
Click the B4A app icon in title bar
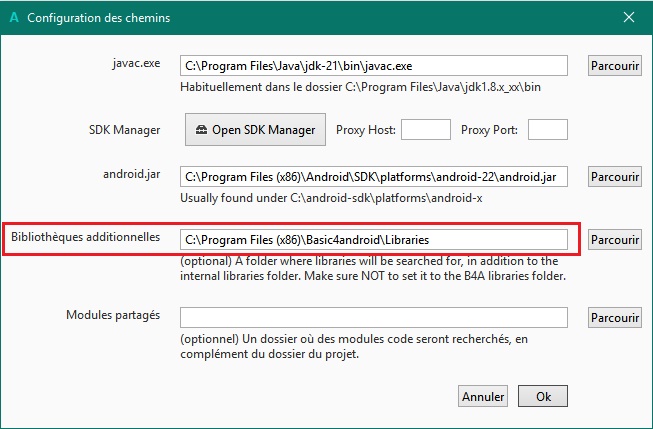coord(12,17)
